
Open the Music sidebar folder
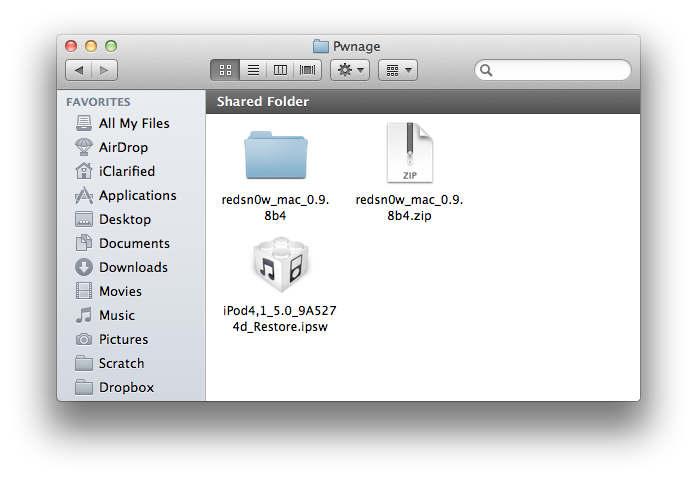tap(117, 315)
